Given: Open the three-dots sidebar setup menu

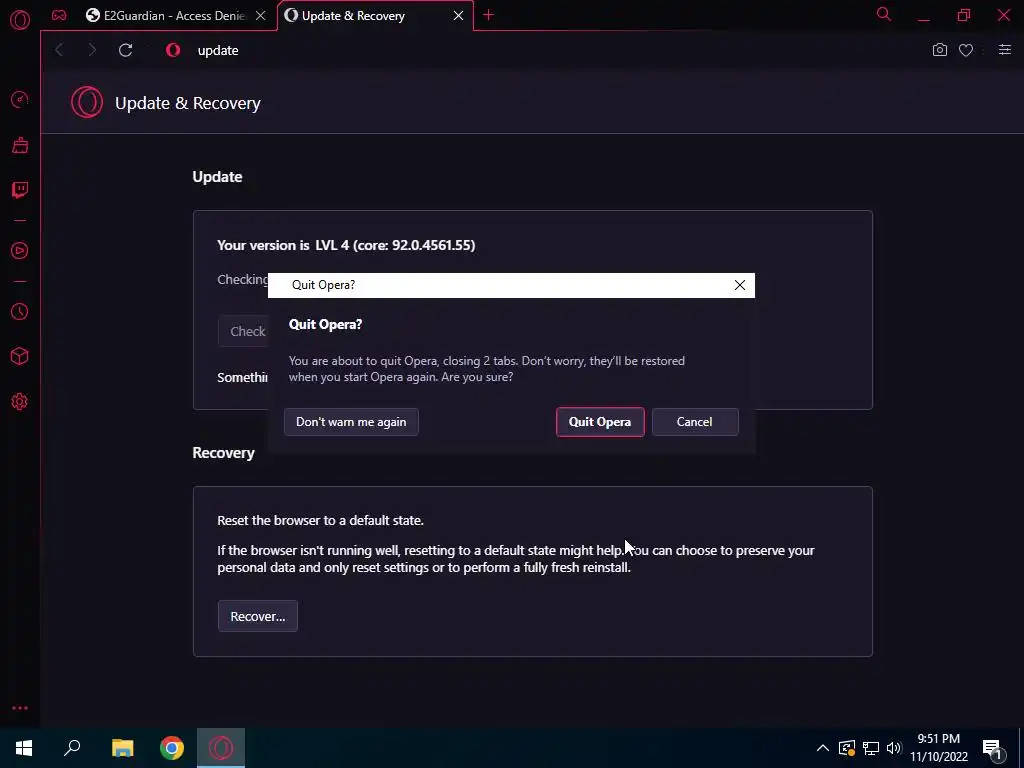Looking at the screenshot, I should coord(20,708).
